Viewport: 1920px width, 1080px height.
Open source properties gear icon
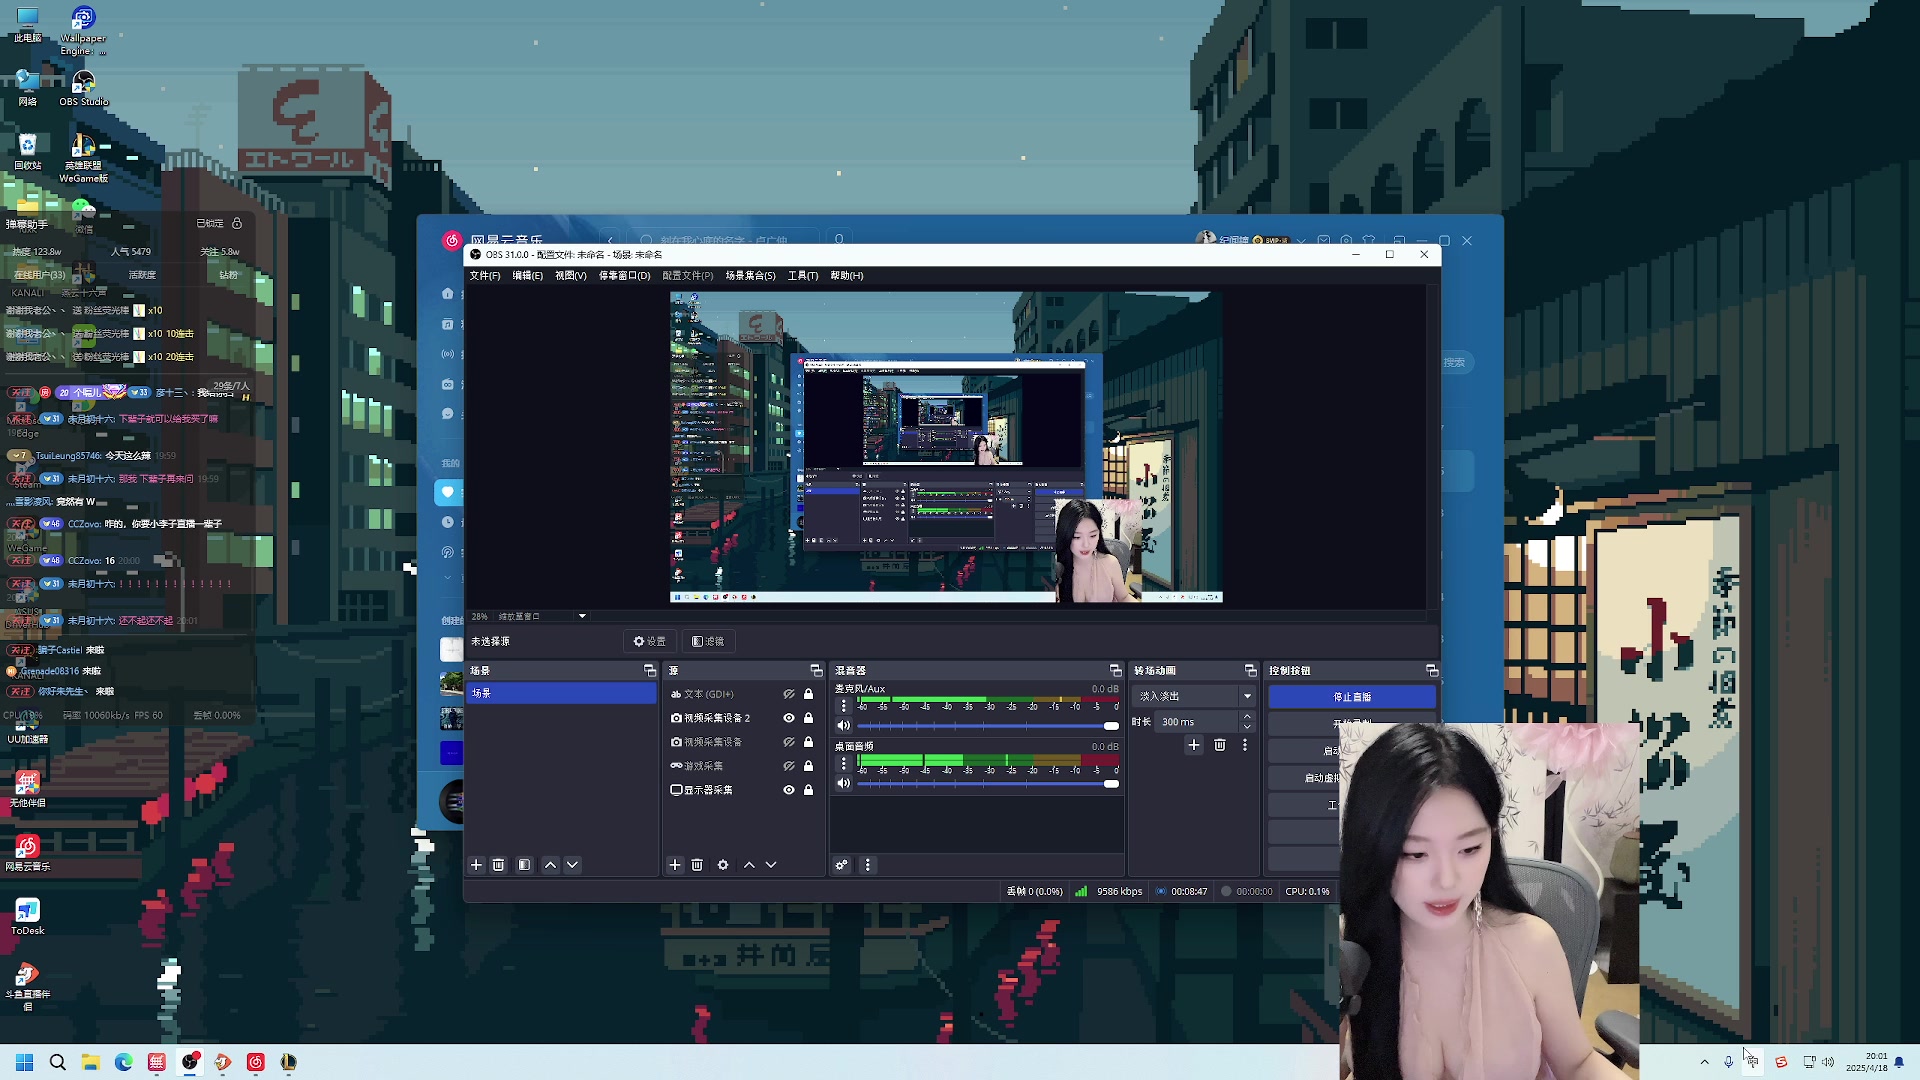pyautogui.click(x=723, y=865)
